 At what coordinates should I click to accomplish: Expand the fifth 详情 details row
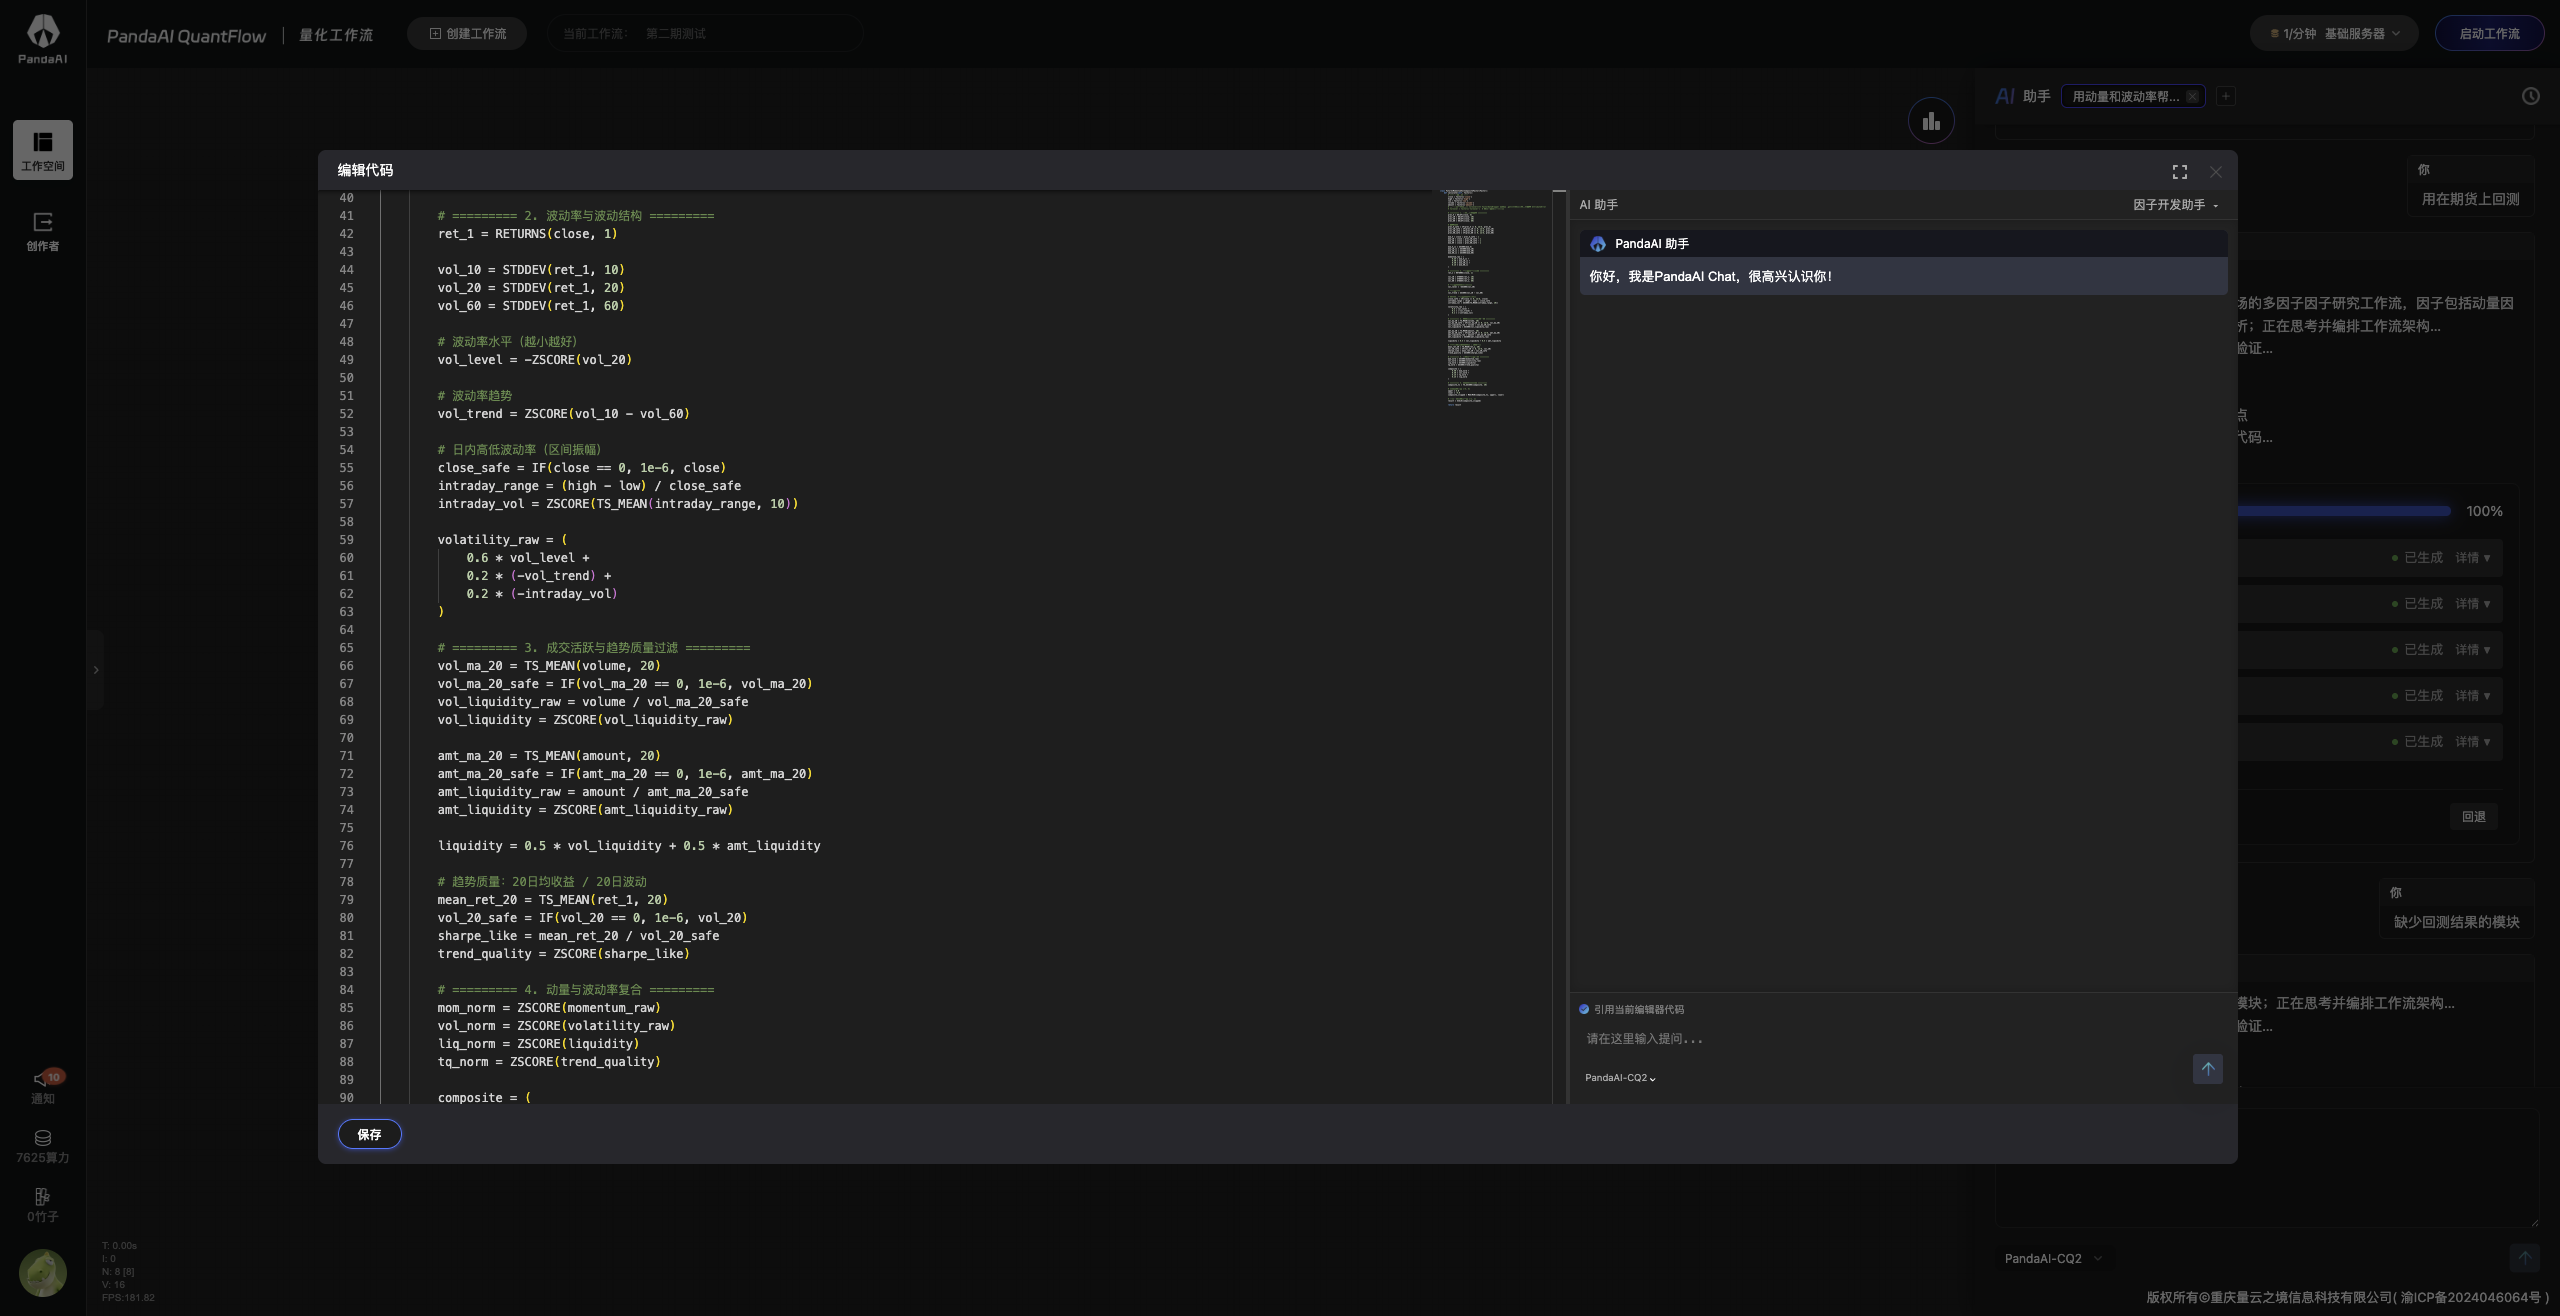(x=2473, y=742)
